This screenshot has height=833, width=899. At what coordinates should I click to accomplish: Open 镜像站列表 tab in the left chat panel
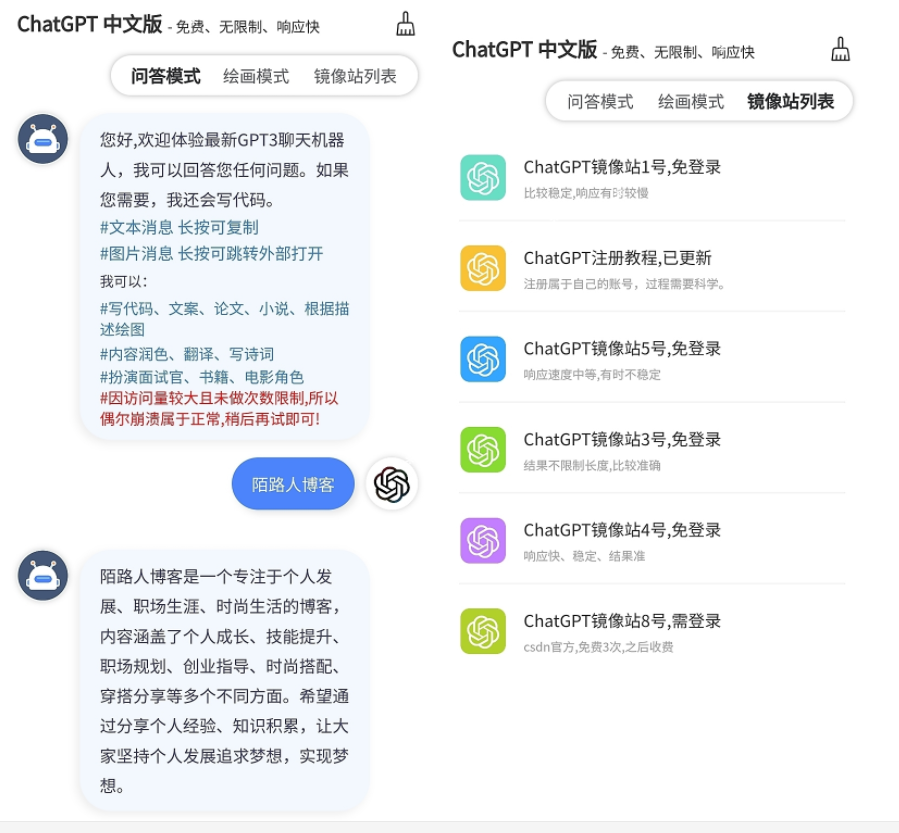click(x=355, y=76)
